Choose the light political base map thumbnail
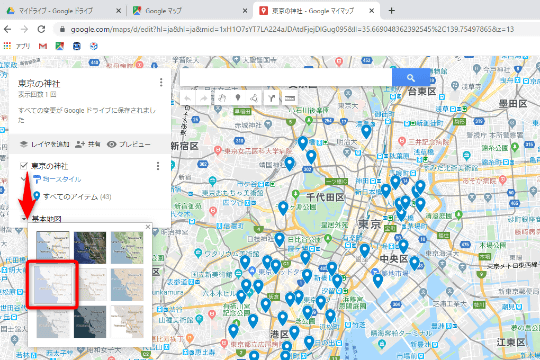Image resolution: width=540 pixels, height=360 pixels. [x=53, y=285]
